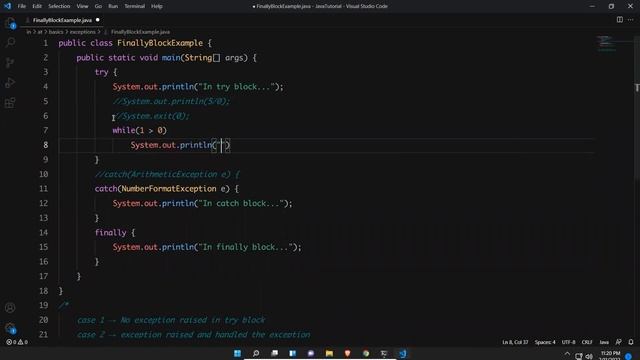Click the volume icon in system tray
This screenshot has width=640, height=360.
click(x=589, y=356)
